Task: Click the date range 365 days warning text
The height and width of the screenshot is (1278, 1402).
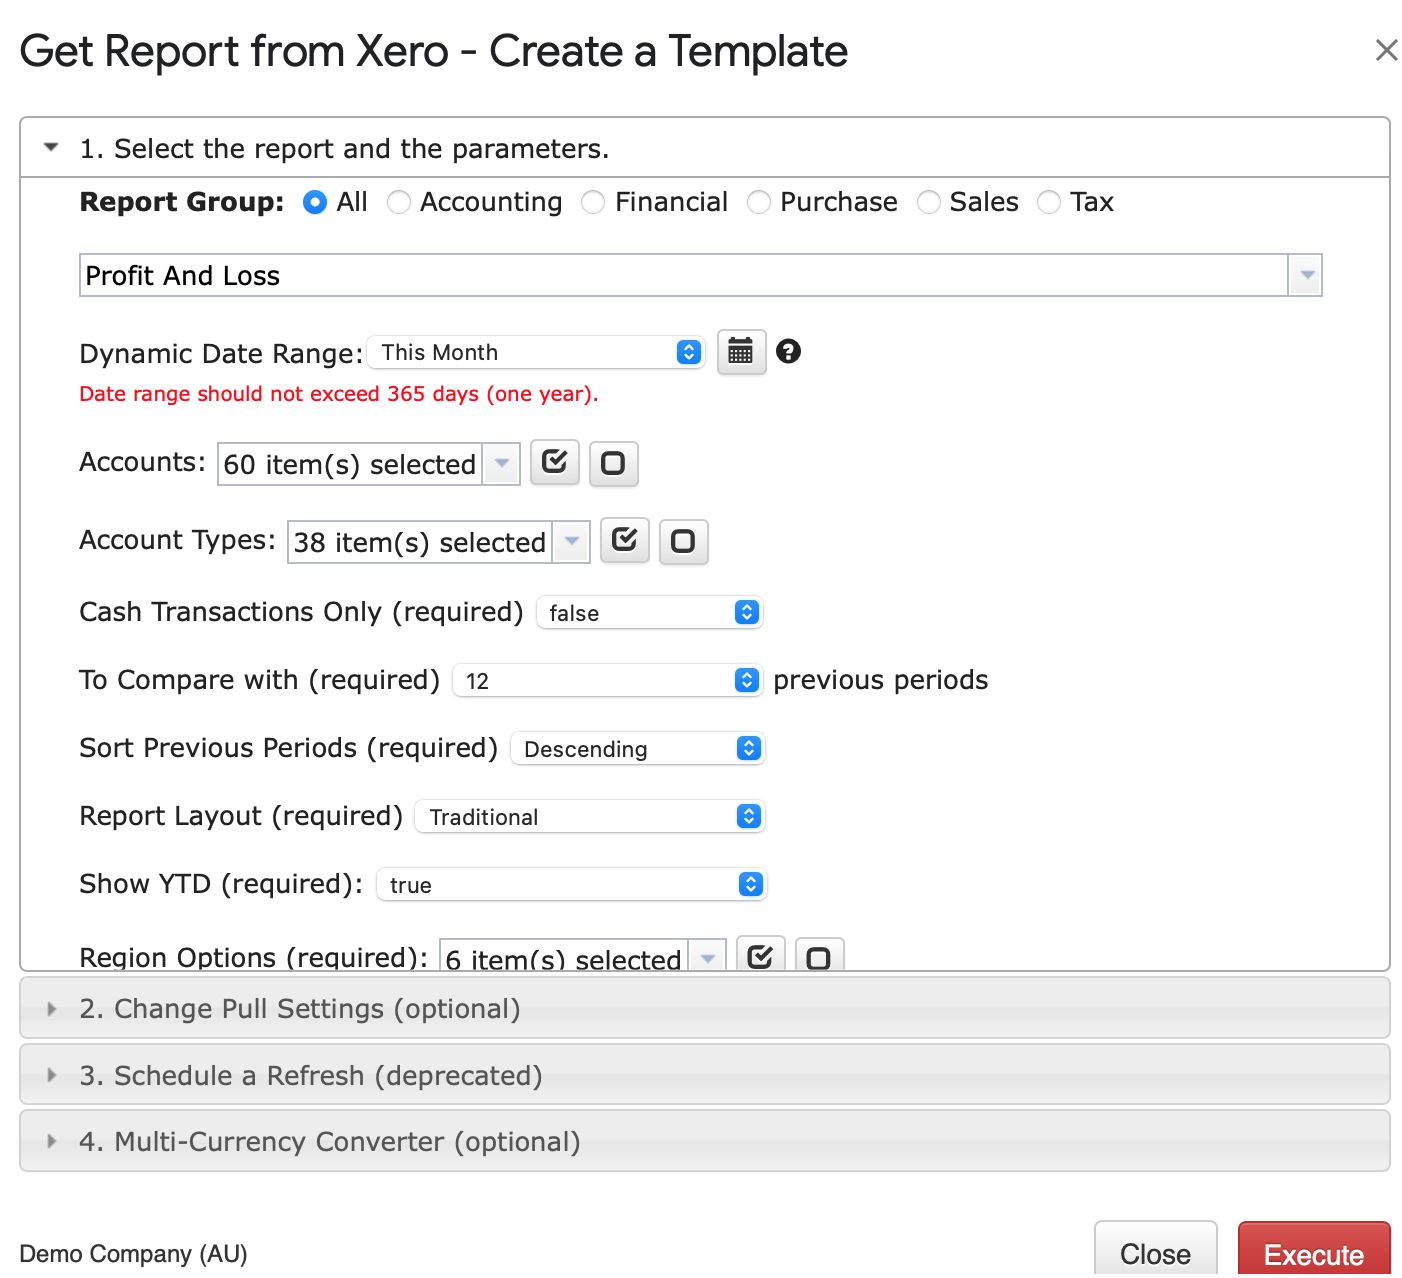Action: (339, 394)
